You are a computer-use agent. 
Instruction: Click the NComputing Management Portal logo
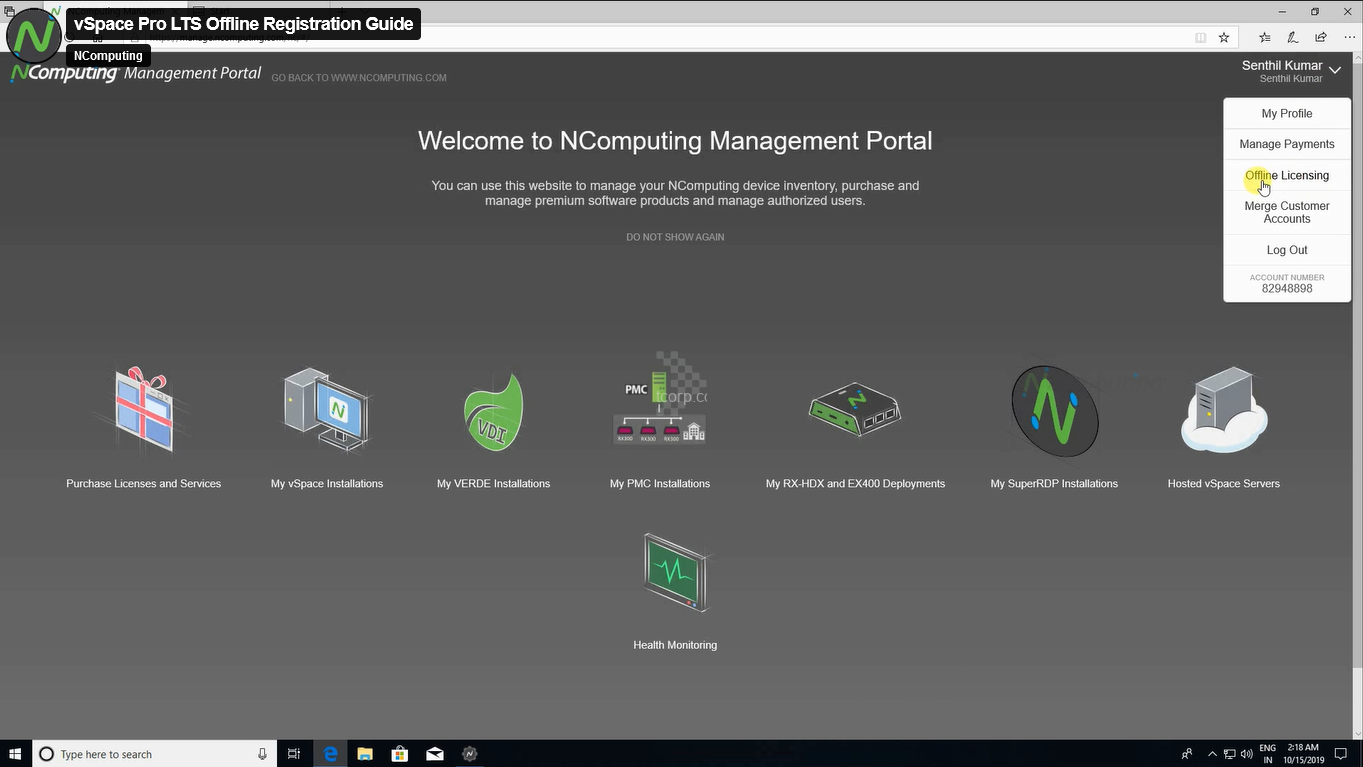tap(135, 74)
